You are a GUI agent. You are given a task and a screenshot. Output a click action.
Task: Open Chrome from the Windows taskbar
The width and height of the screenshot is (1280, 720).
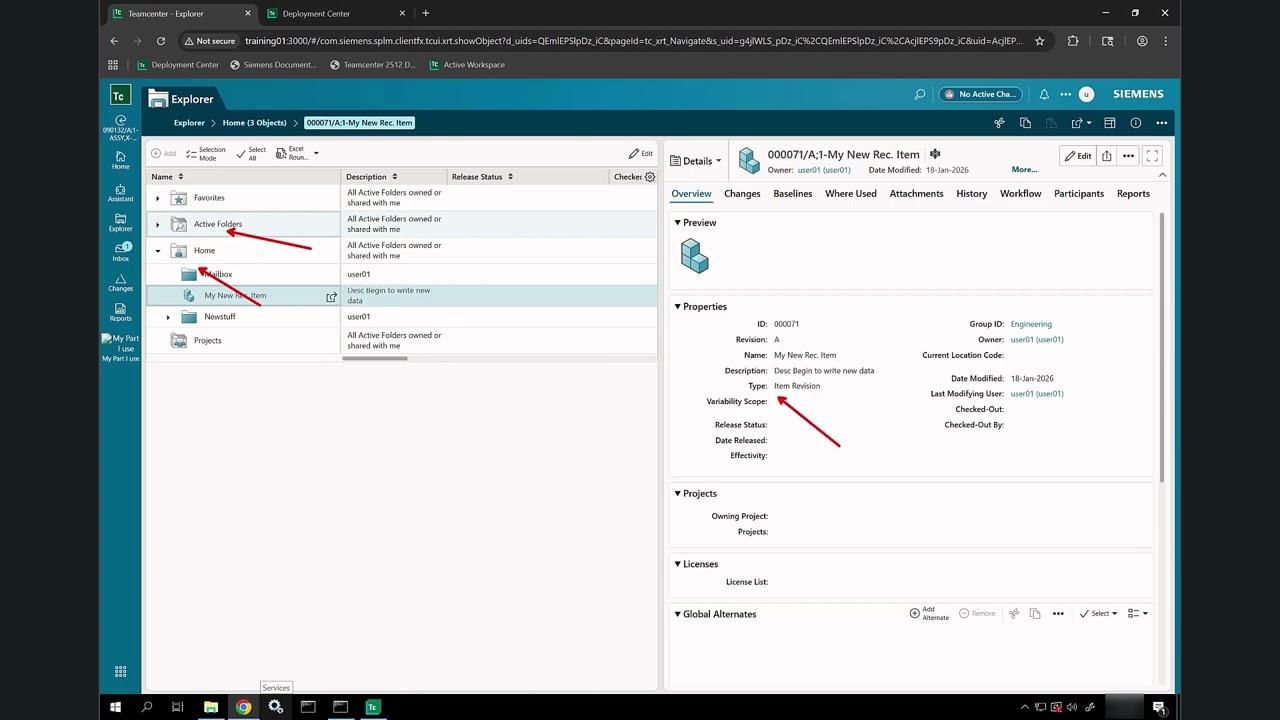tap(243, 707)
